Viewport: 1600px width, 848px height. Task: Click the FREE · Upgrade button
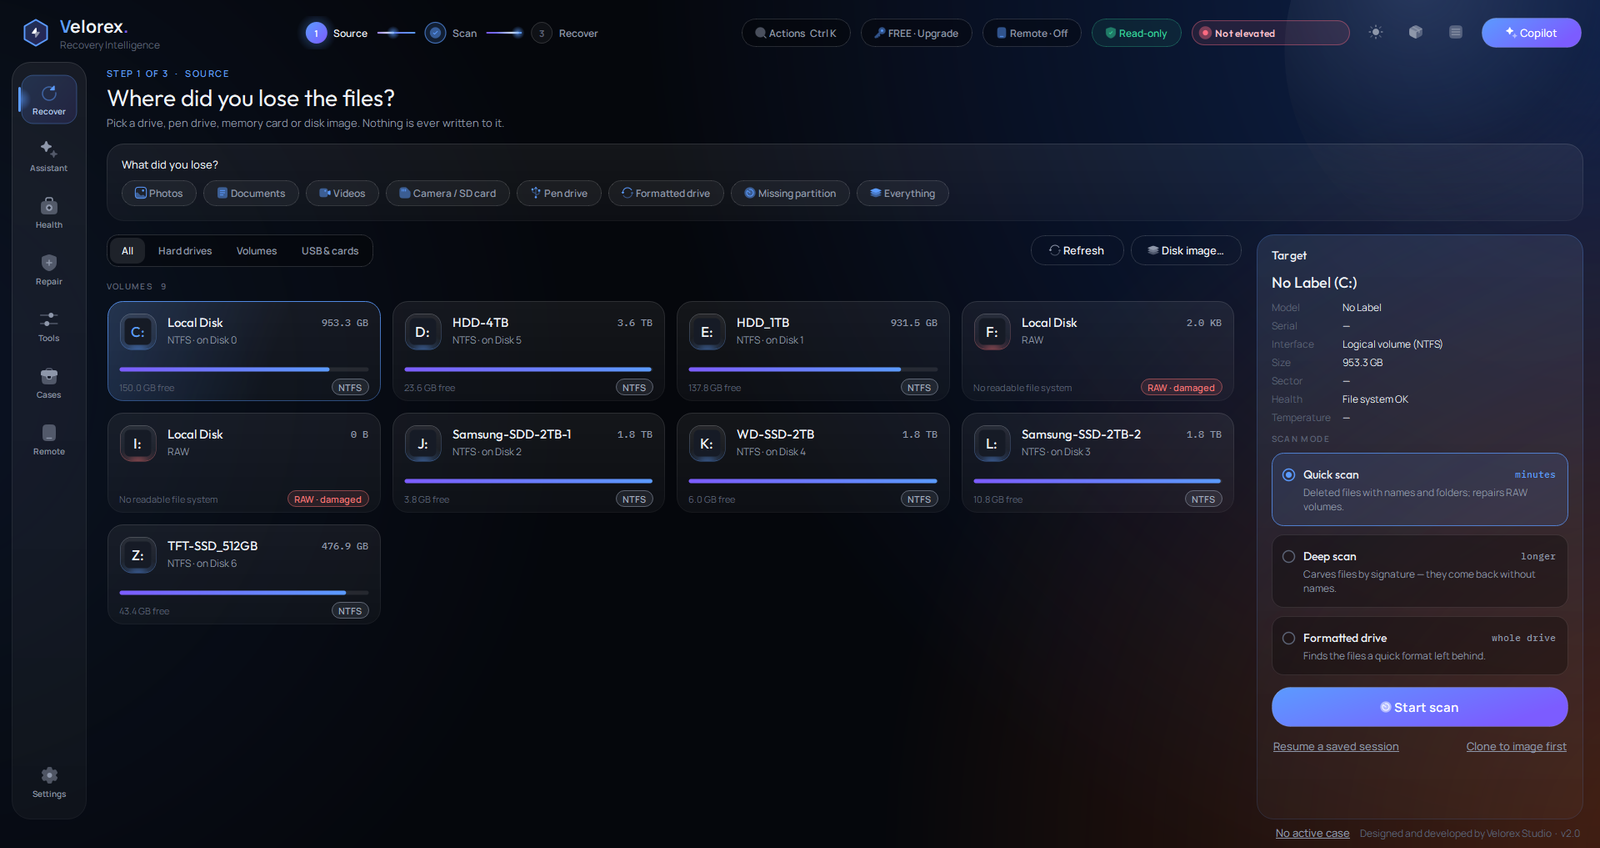click(916, 33)
